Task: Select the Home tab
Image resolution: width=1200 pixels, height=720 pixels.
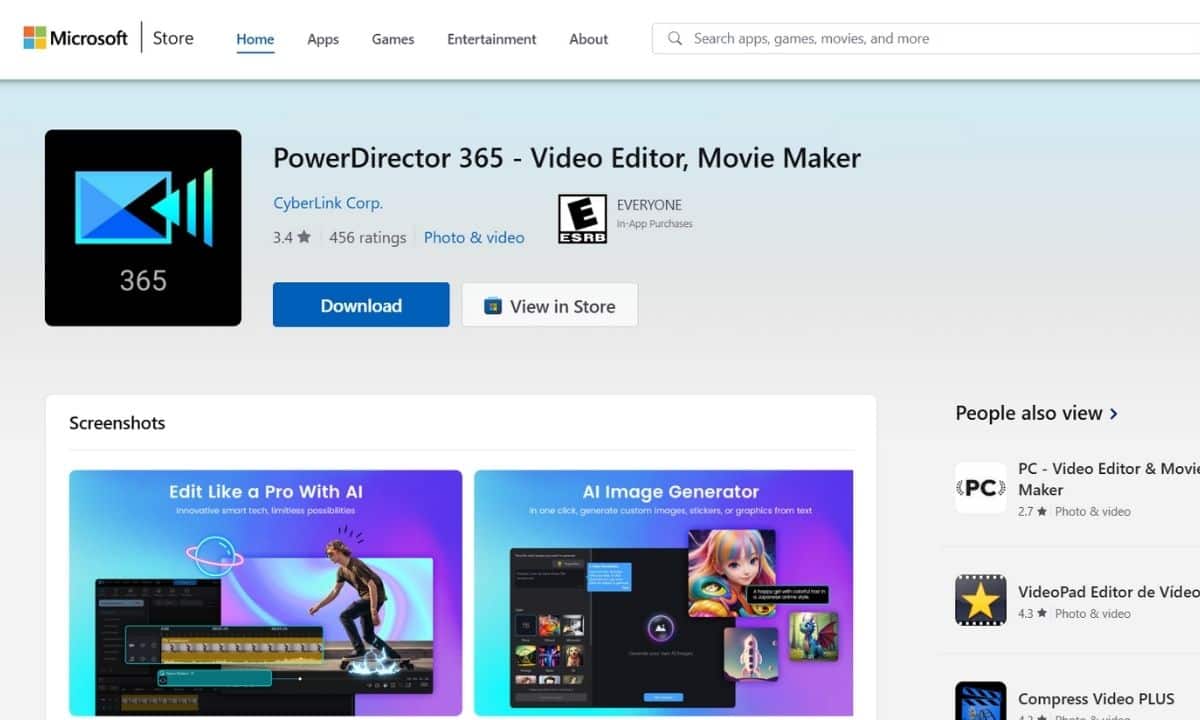Action: (x=255, y=39)
